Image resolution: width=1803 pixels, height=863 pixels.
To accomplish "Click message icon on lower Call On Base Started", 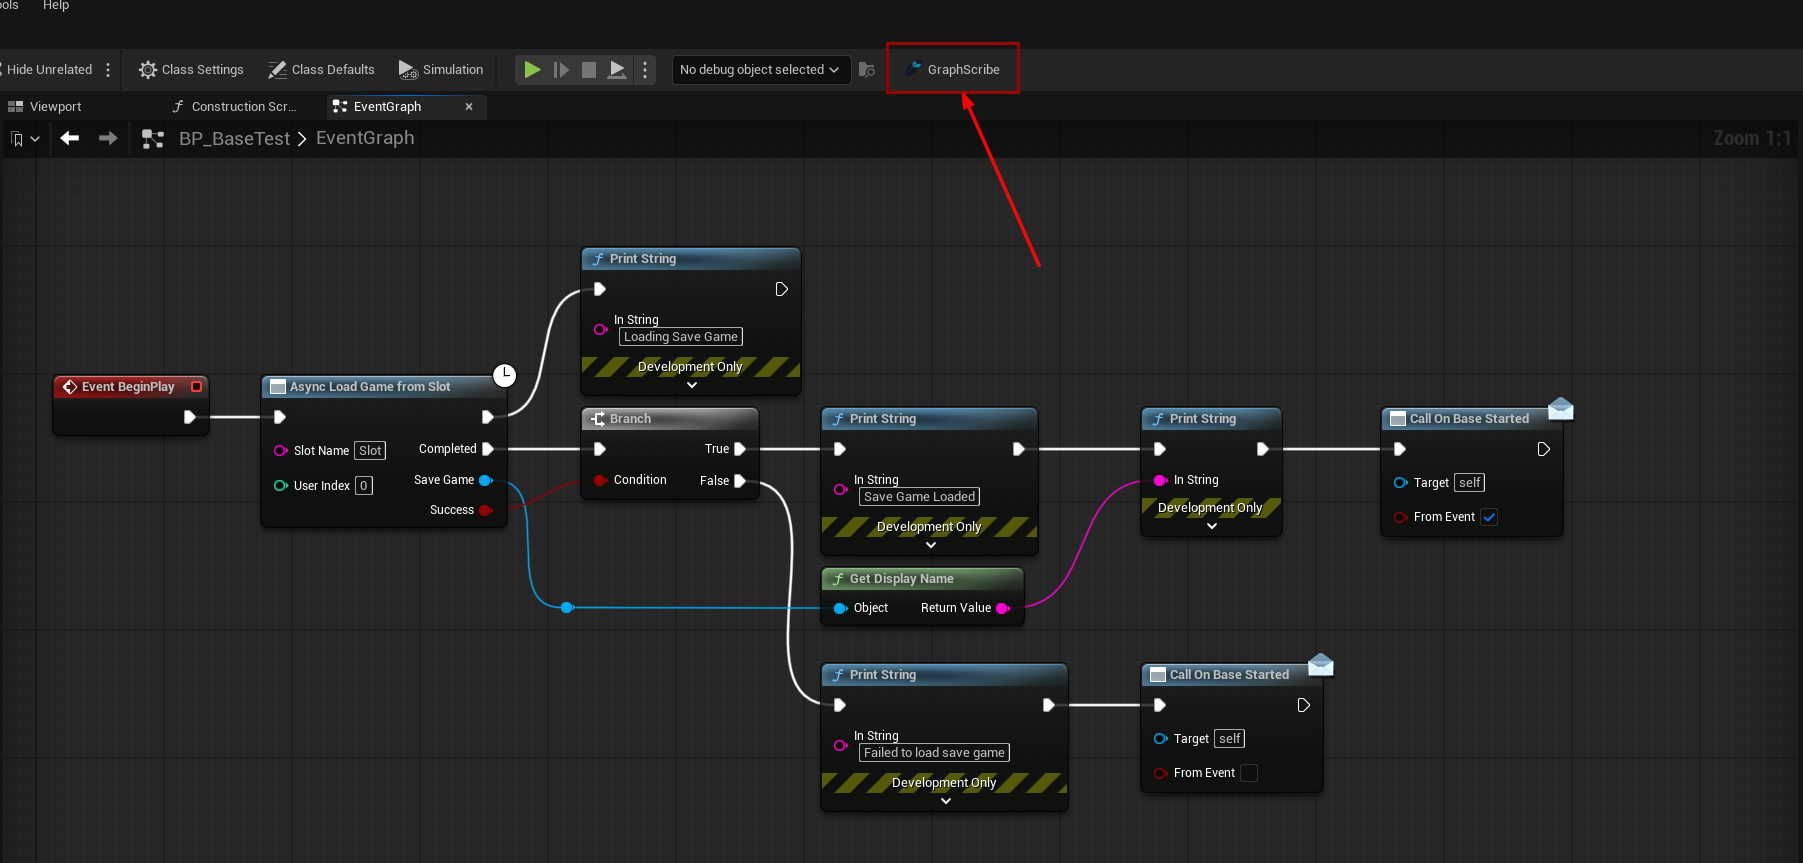I will (x=1321, y=664).
